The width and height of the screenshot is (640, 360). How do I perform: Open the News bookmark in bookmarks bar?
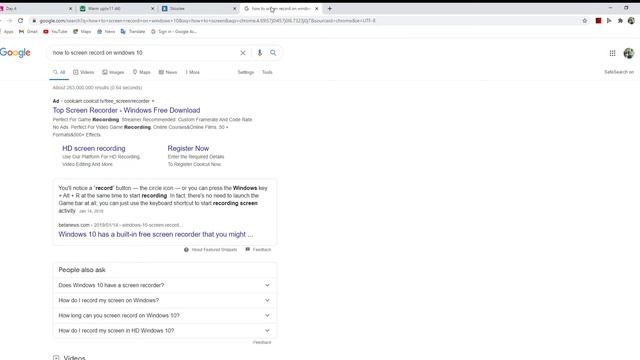tap(106, 31)
